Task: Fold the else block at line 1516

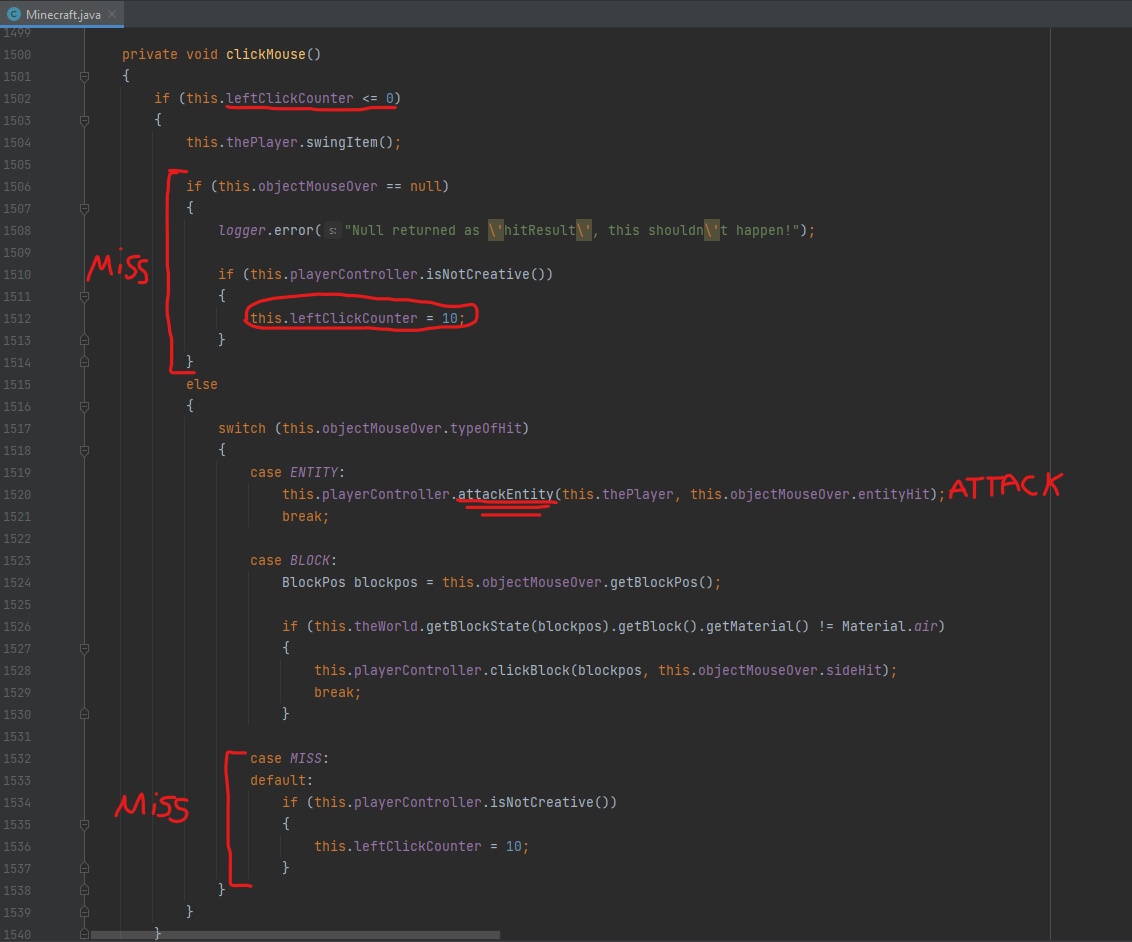Action: click(85, 407)
